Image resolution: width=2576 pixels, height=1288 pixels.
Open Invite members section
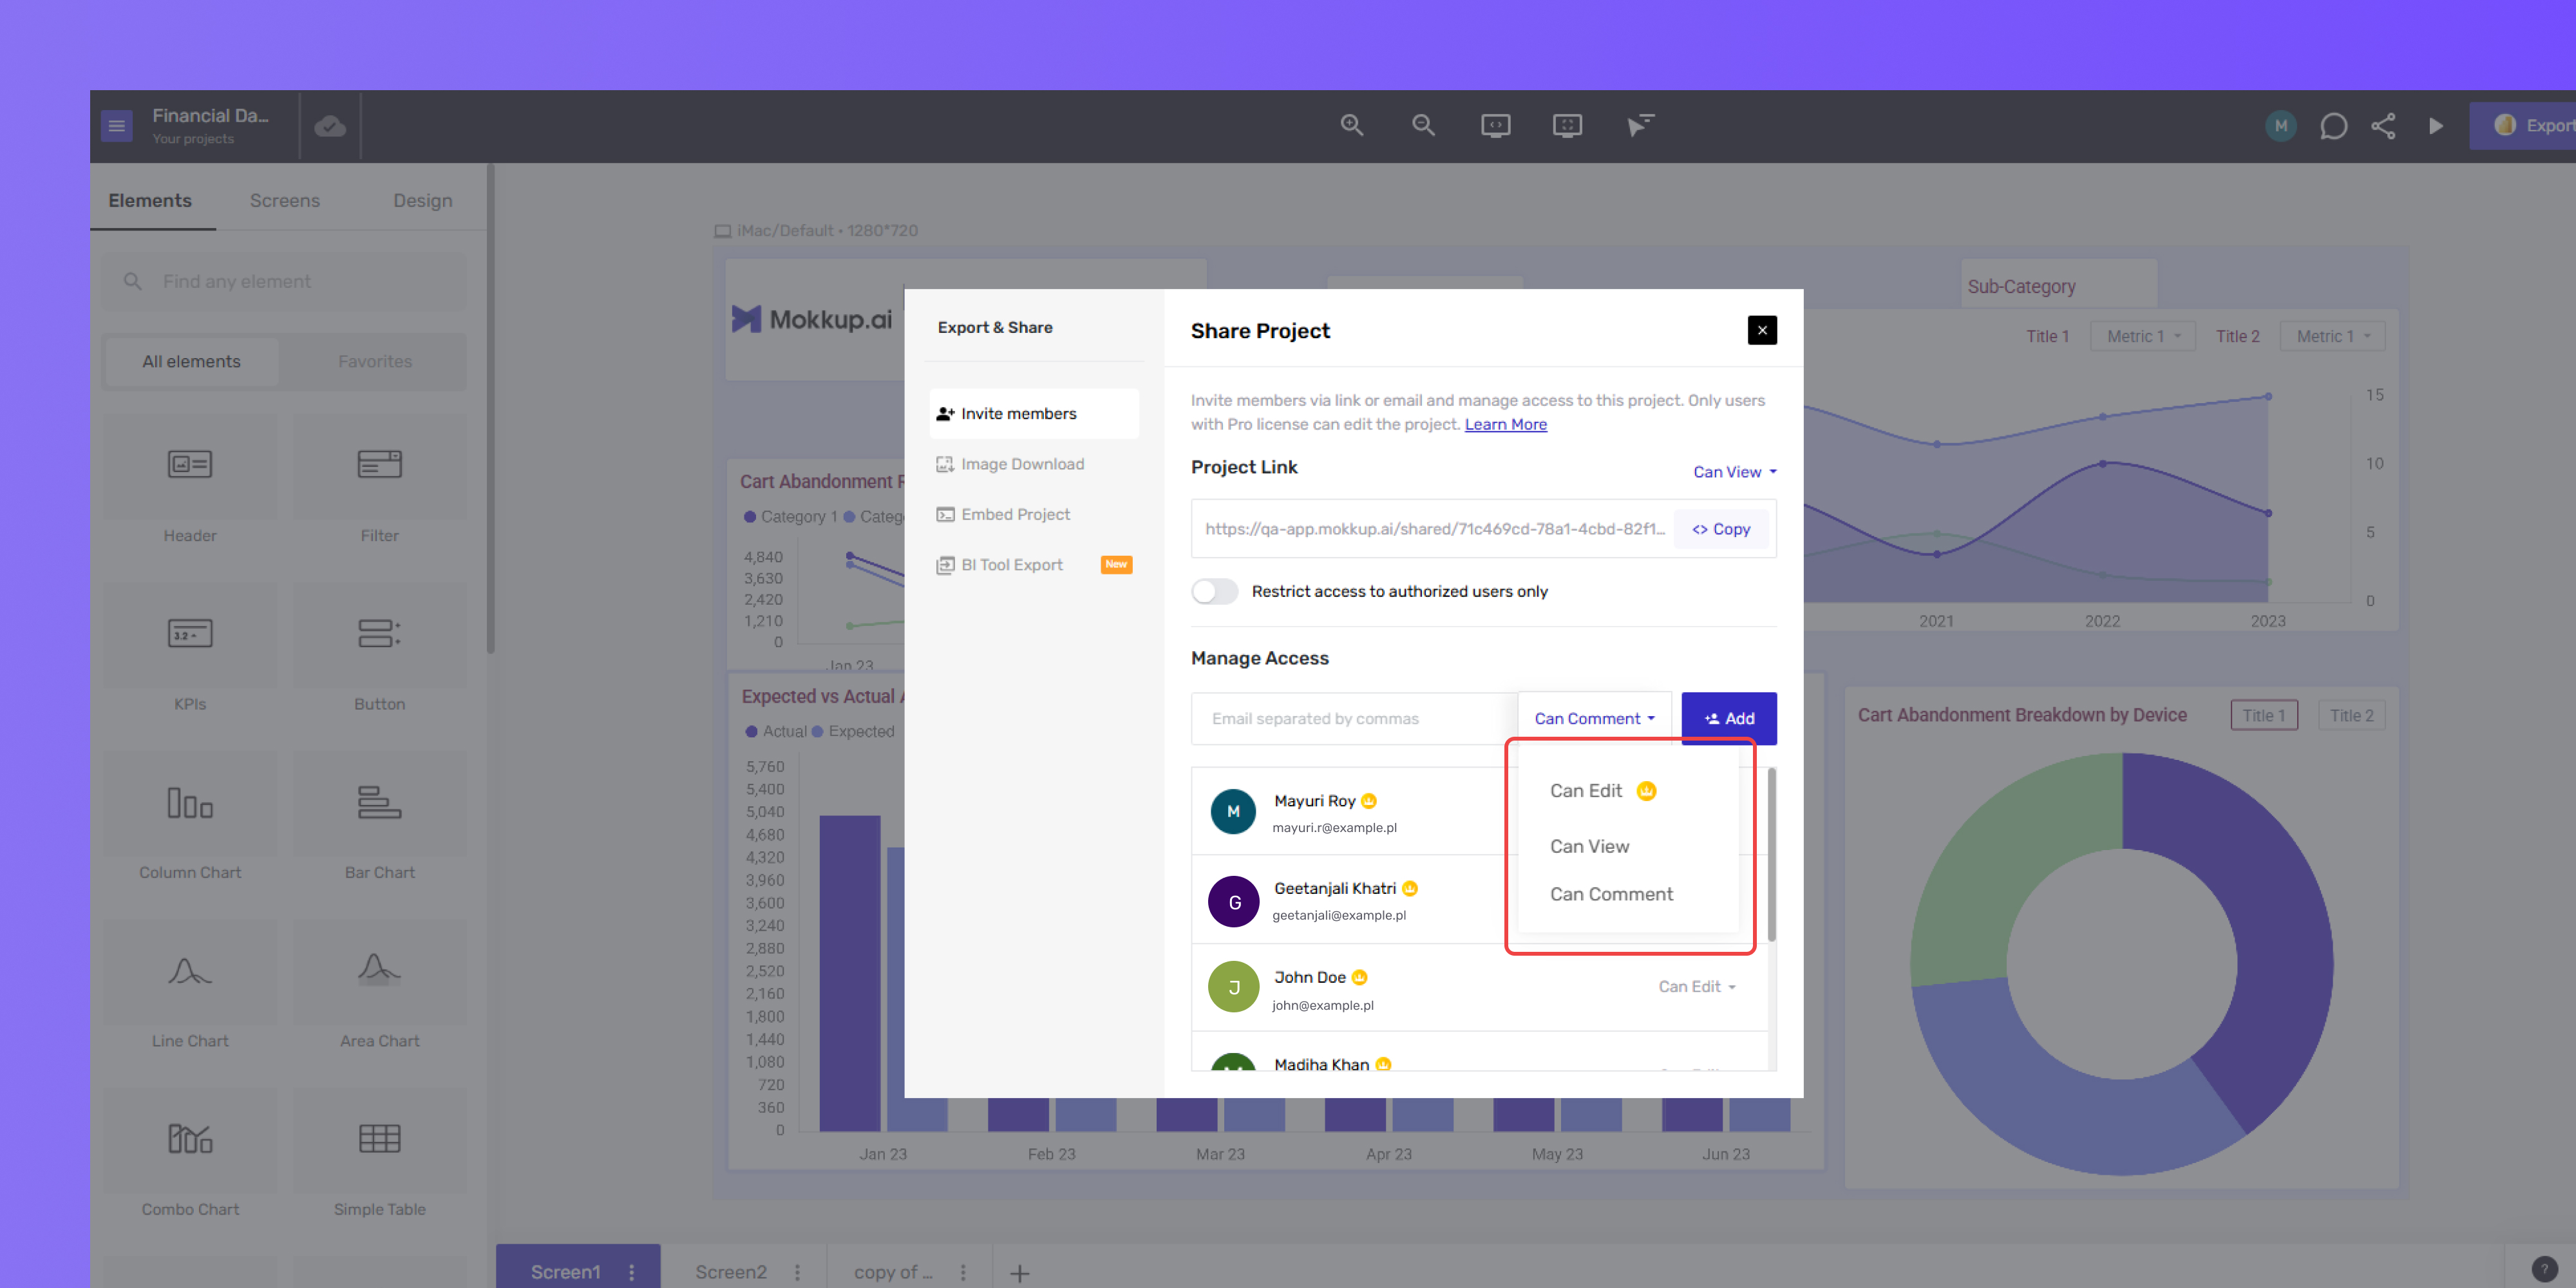pos(1034,413)
